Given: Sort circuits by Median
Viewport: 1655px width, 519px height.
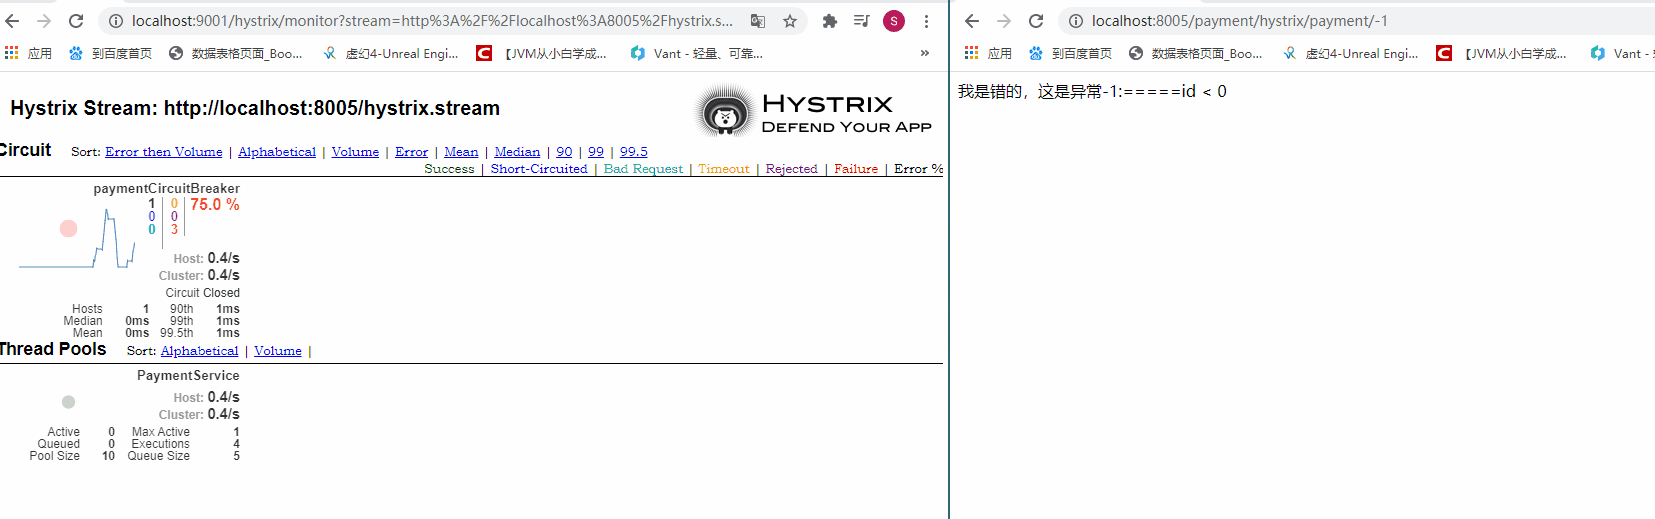Looking at the screenshot, I should coord(517,152).
